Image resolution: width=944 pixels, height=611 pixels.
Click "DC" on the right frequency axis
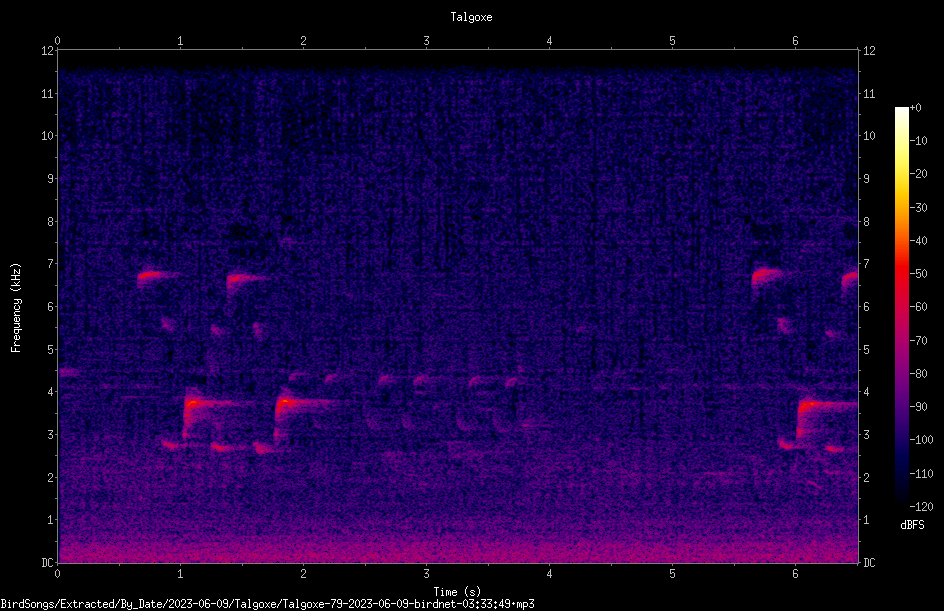pos(869,563)
